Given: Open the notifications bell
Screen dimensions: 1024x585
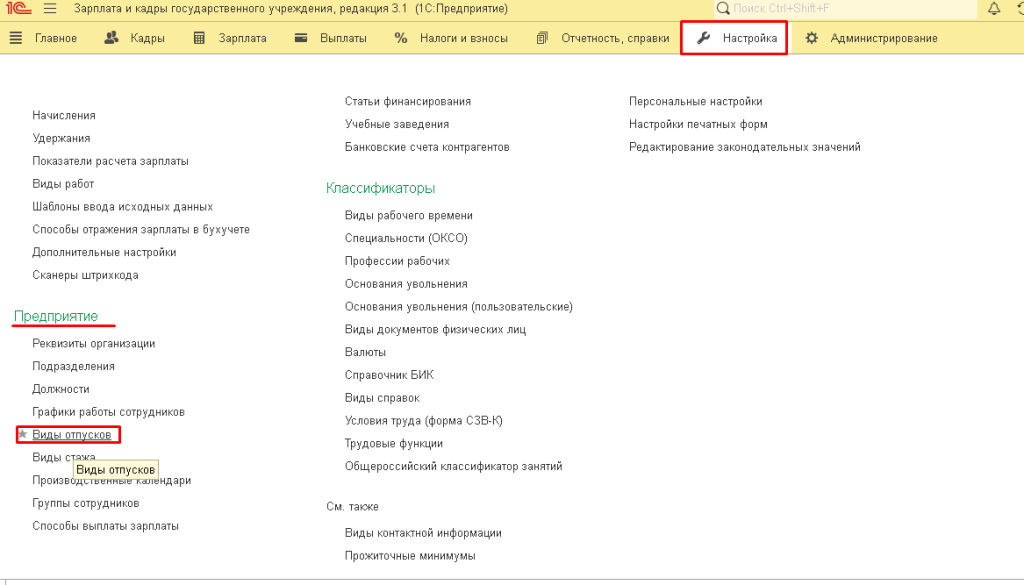Looking at the screenshot, I should pos(993,9).
